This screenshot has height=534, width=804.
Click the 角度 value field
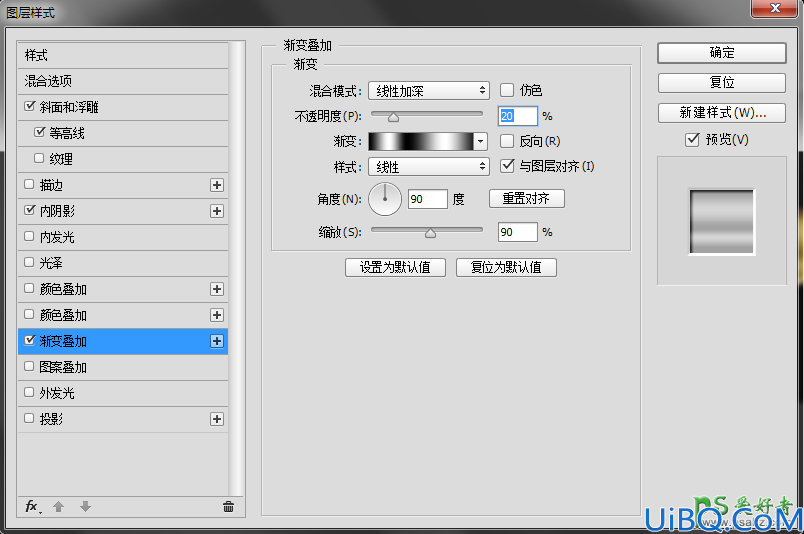click(x=428, y=199)
